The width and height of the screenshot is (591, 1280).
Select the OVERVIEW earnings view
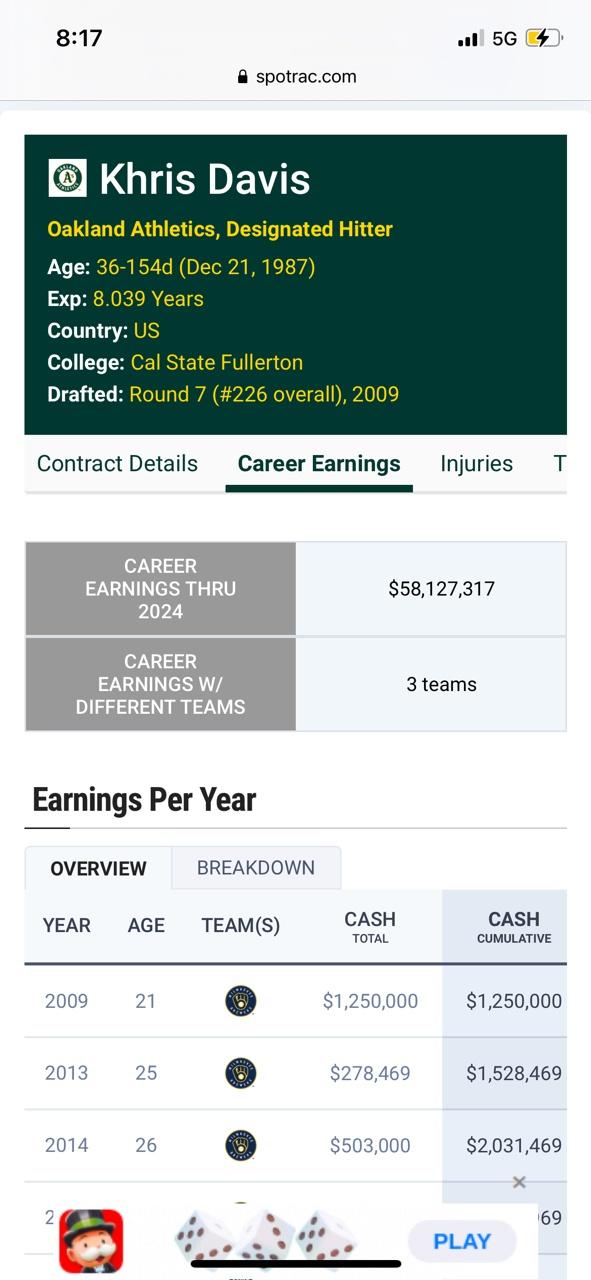pyautogui.click(x=98, y=868)
